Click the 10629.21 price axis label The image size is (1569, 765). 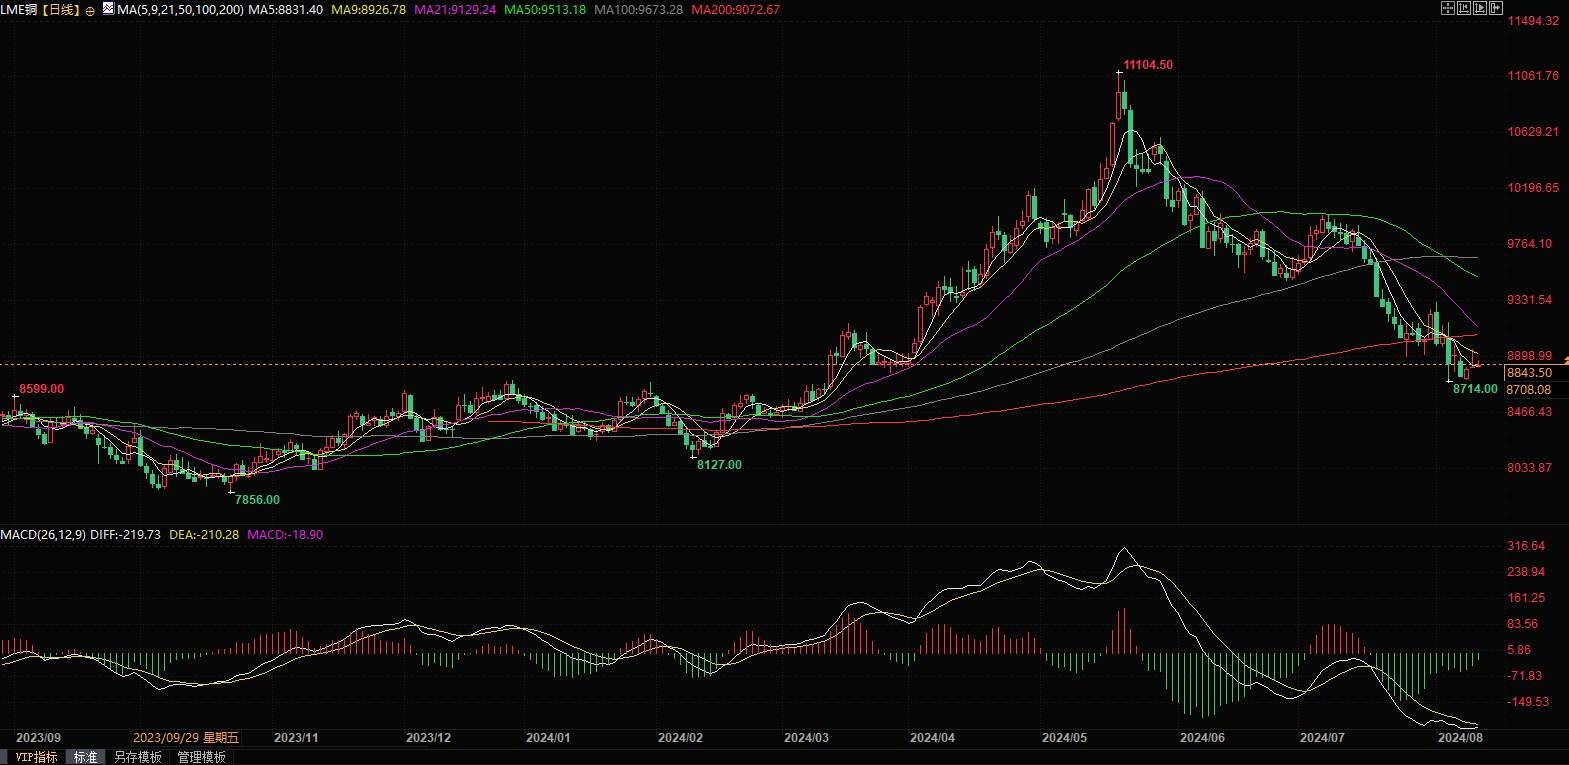click(x=1533, y=132)
